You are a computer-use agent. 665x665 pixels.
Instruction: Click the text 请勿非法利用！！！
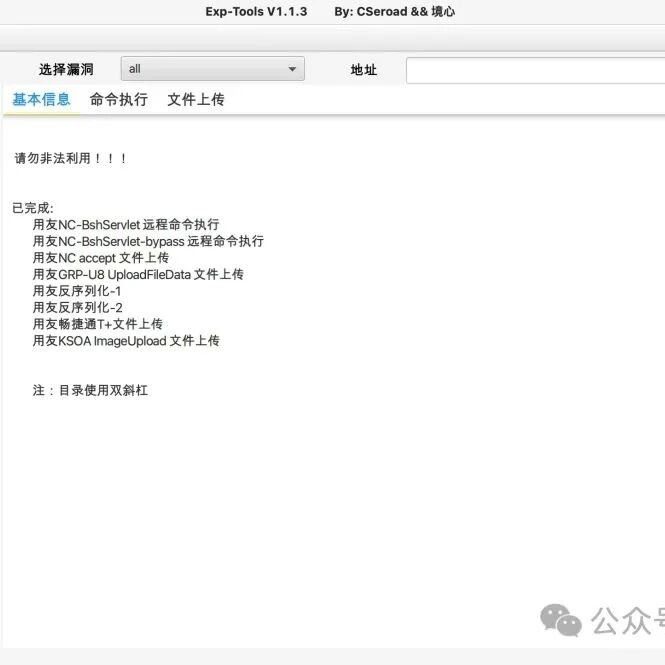point(70,158)
